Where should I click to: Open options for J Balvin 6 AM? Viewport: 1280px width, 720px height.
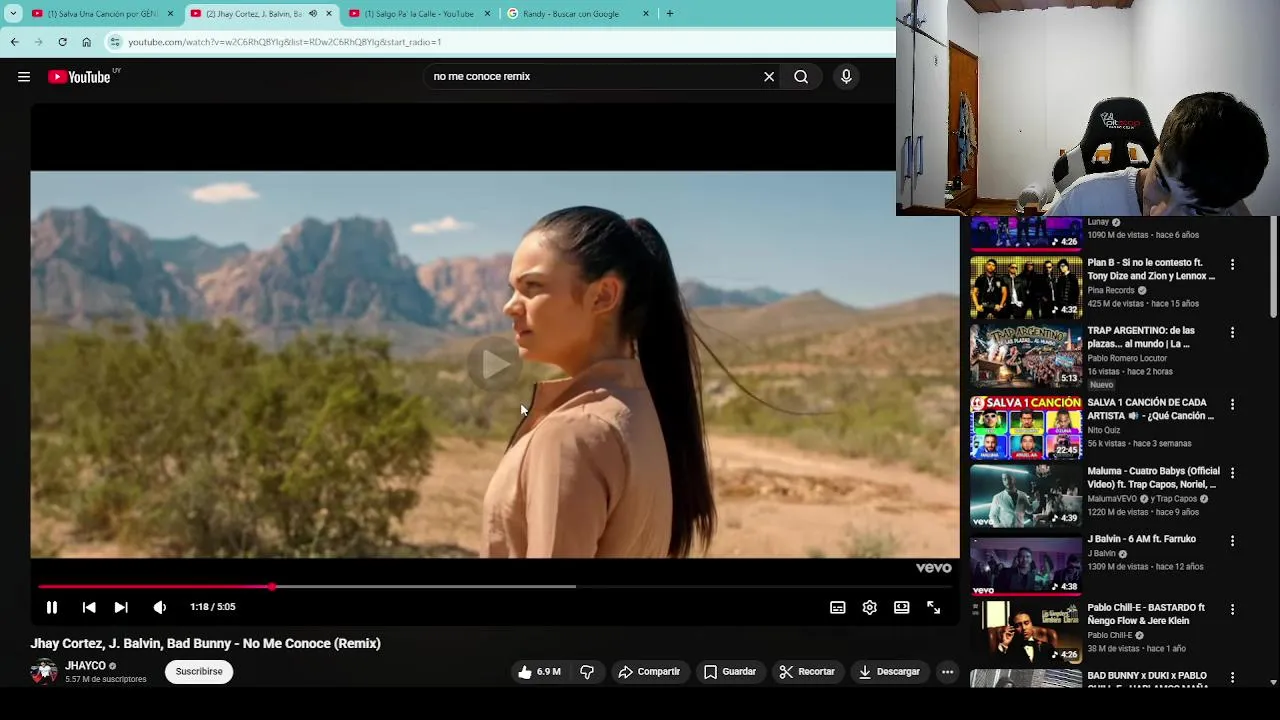(1232, 541)
